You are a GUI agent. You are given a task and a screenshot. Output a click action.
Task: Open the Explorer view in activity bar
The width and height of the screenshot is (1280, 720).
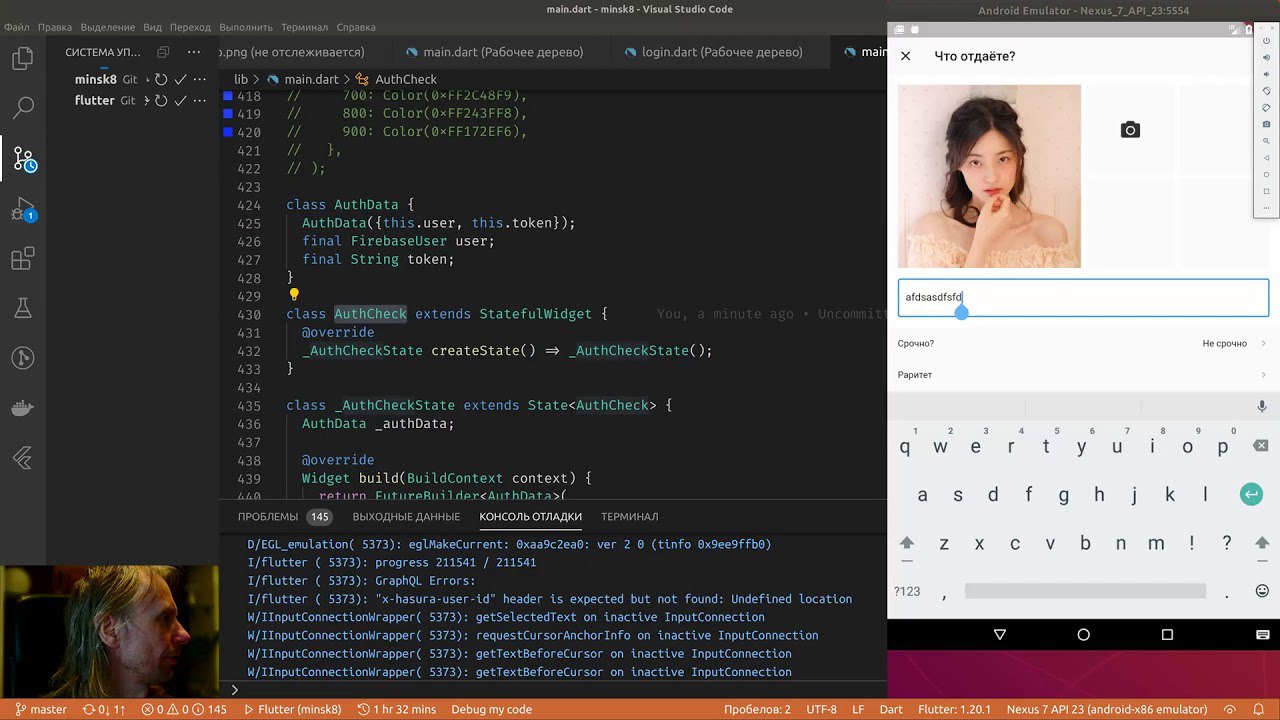23,59
